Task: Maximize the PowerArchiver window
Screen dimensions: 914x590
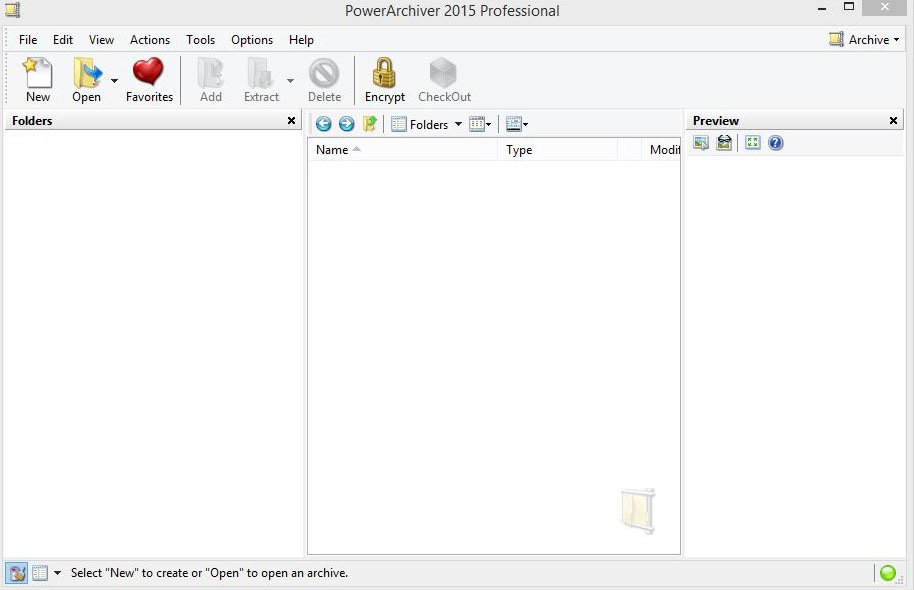Action: 849,7
